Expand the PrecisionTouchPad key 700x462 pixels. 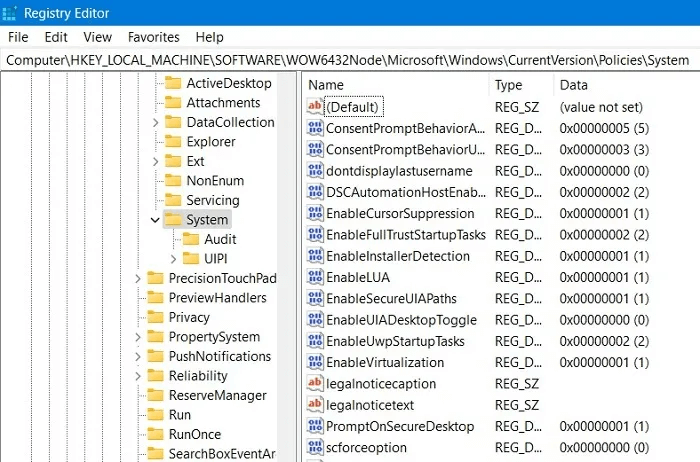pos(138,279)
